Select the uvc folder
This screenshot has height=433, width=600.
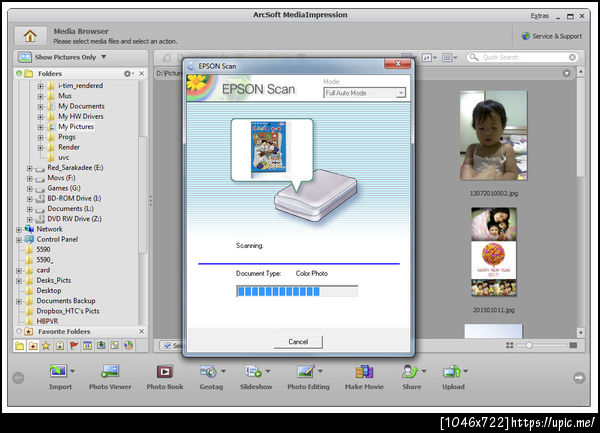tap(63, 158)
